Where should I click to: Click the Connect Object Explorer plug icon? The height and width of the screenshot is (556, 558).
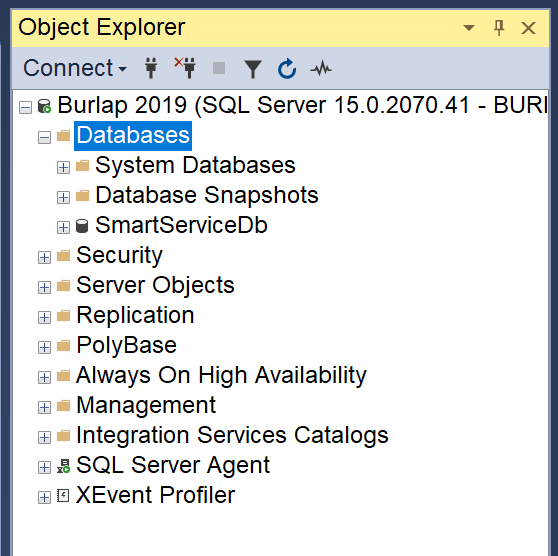[x=151, y=68]
